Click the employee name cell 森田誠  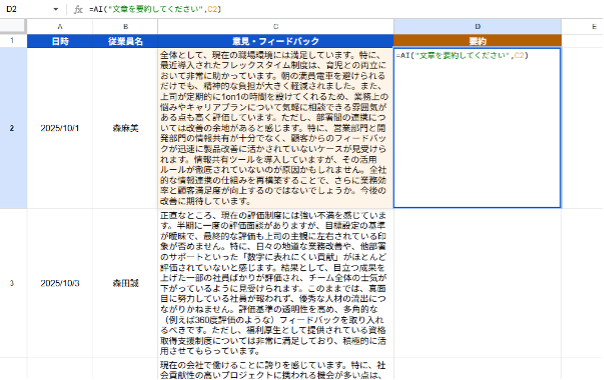click(125, 283)
